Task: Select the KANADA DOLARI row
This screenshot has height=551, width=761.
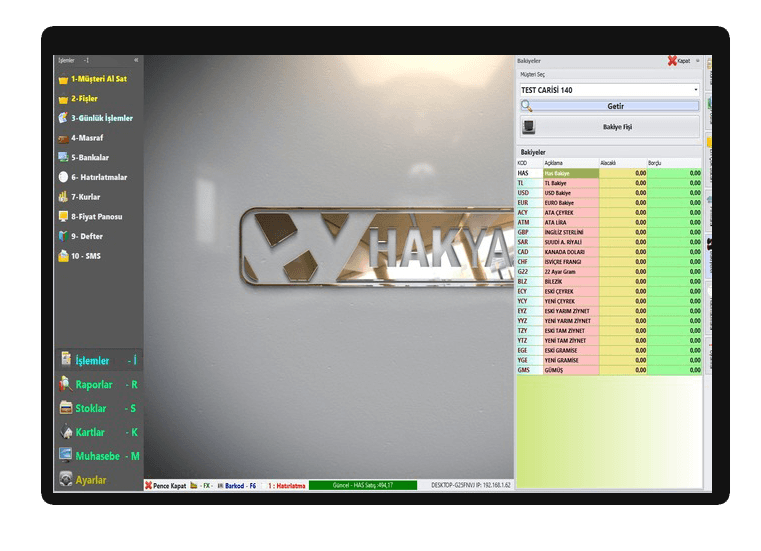Action: [609, 251]
